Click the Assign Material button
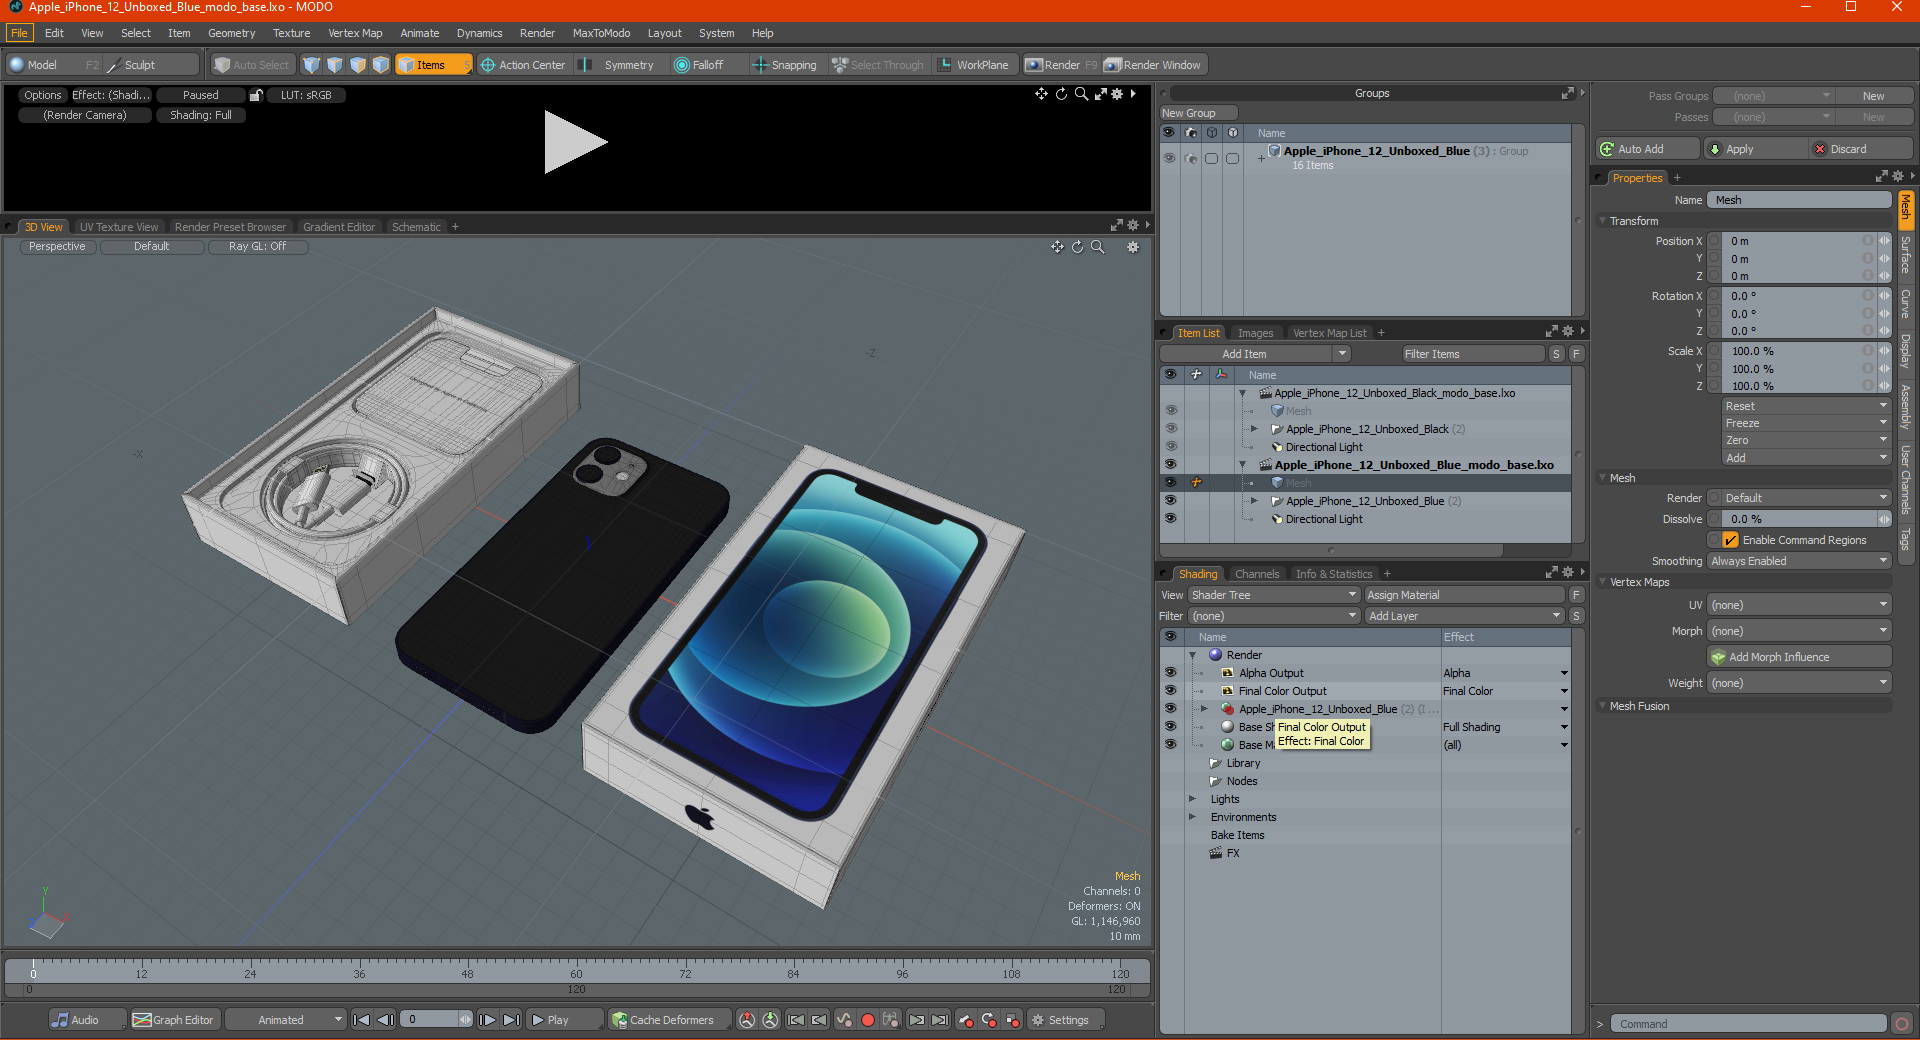Screen dimensions: 1920x1040 [1464, 595]
